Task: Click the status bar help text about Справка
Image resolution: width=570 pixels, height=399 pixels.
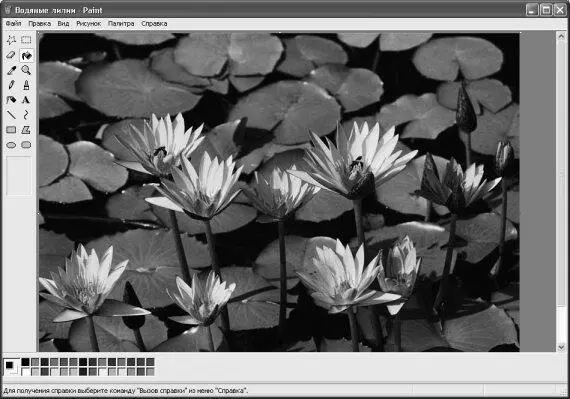Action: point(126,391)
